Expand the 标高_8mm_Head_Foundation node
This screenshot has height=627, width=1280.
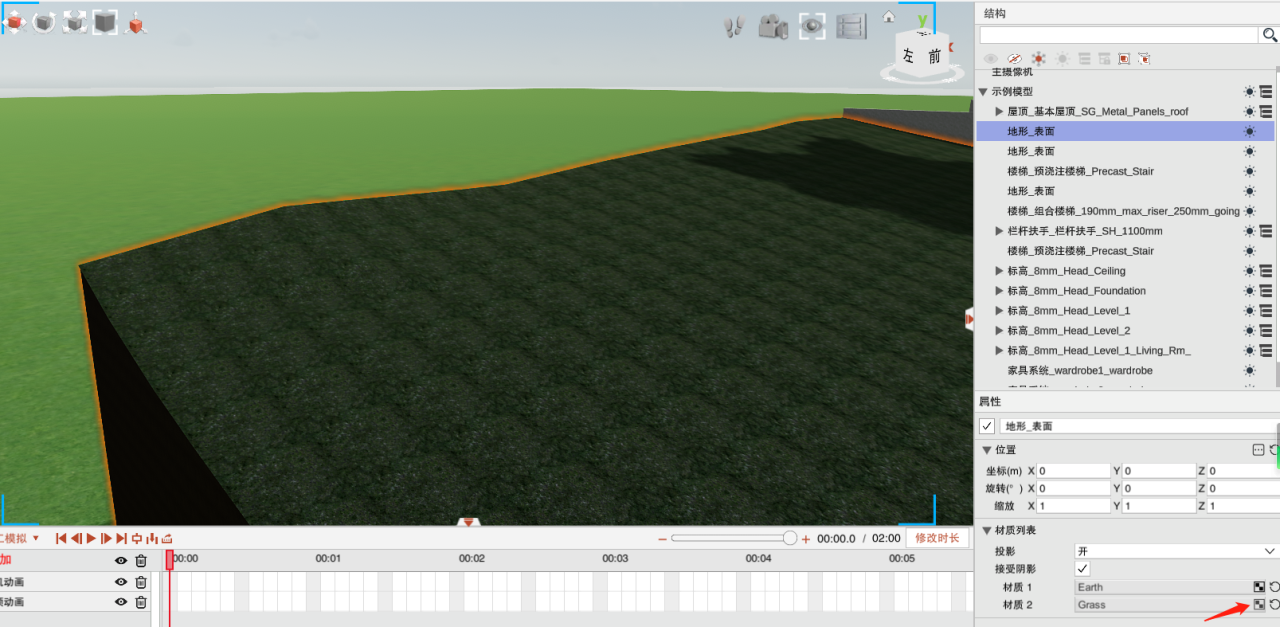pos(999,291)
